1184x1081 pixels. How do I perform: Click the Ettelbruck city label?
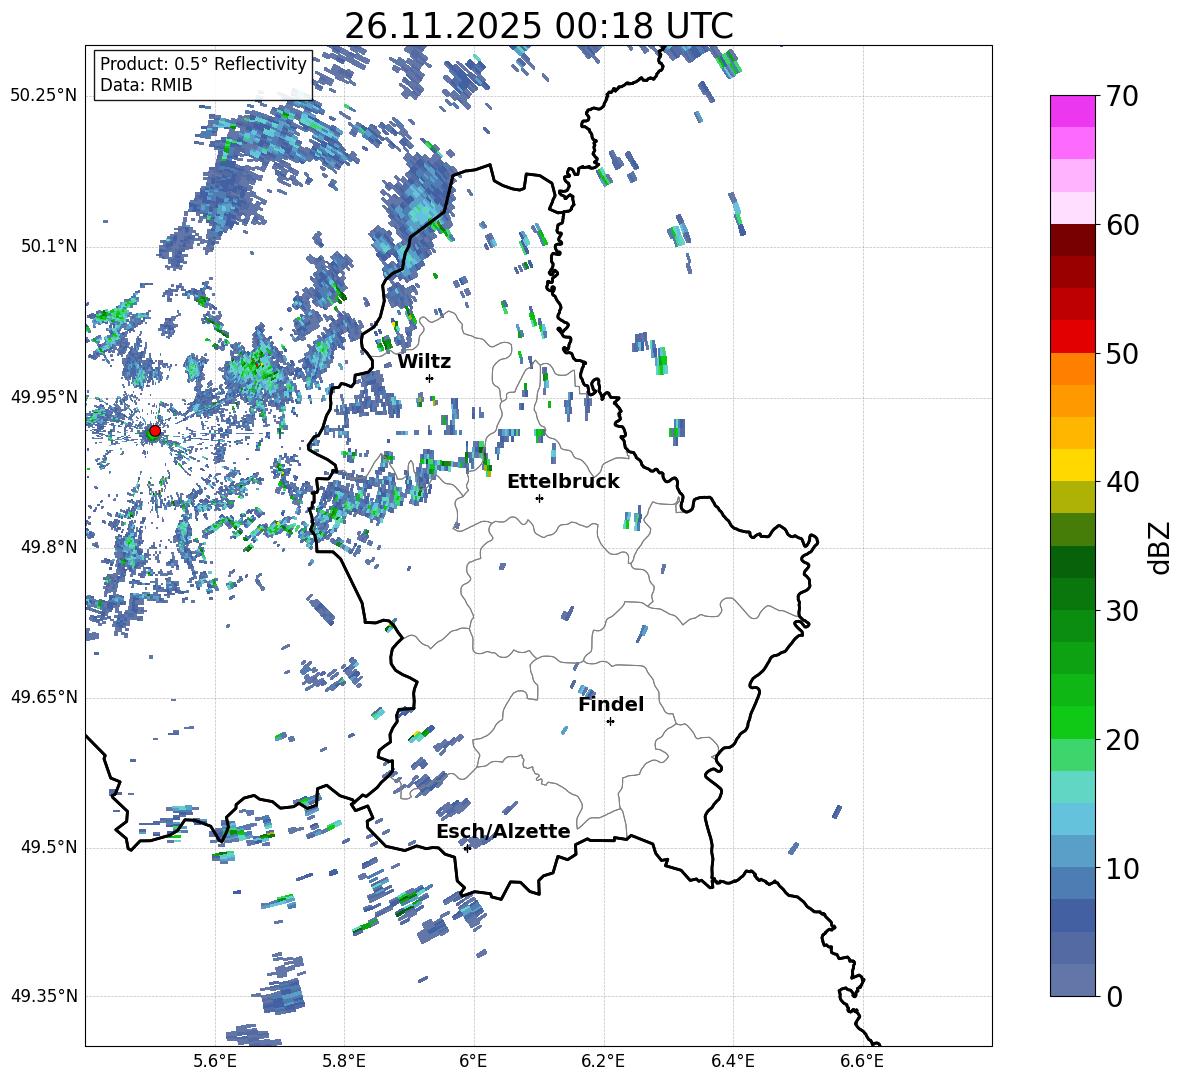point(563,482)
